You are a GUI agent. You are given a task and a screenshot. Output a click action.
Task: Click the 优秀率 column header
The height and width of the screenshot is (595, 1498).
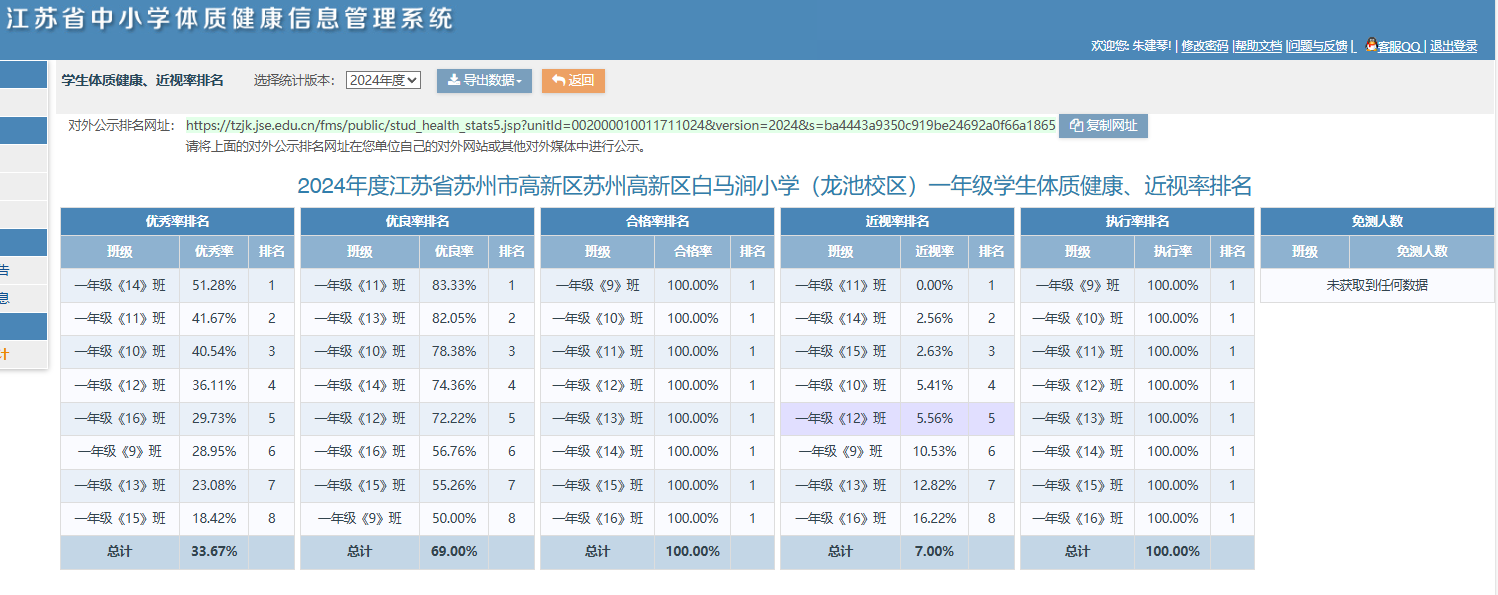tap(214, 252)
